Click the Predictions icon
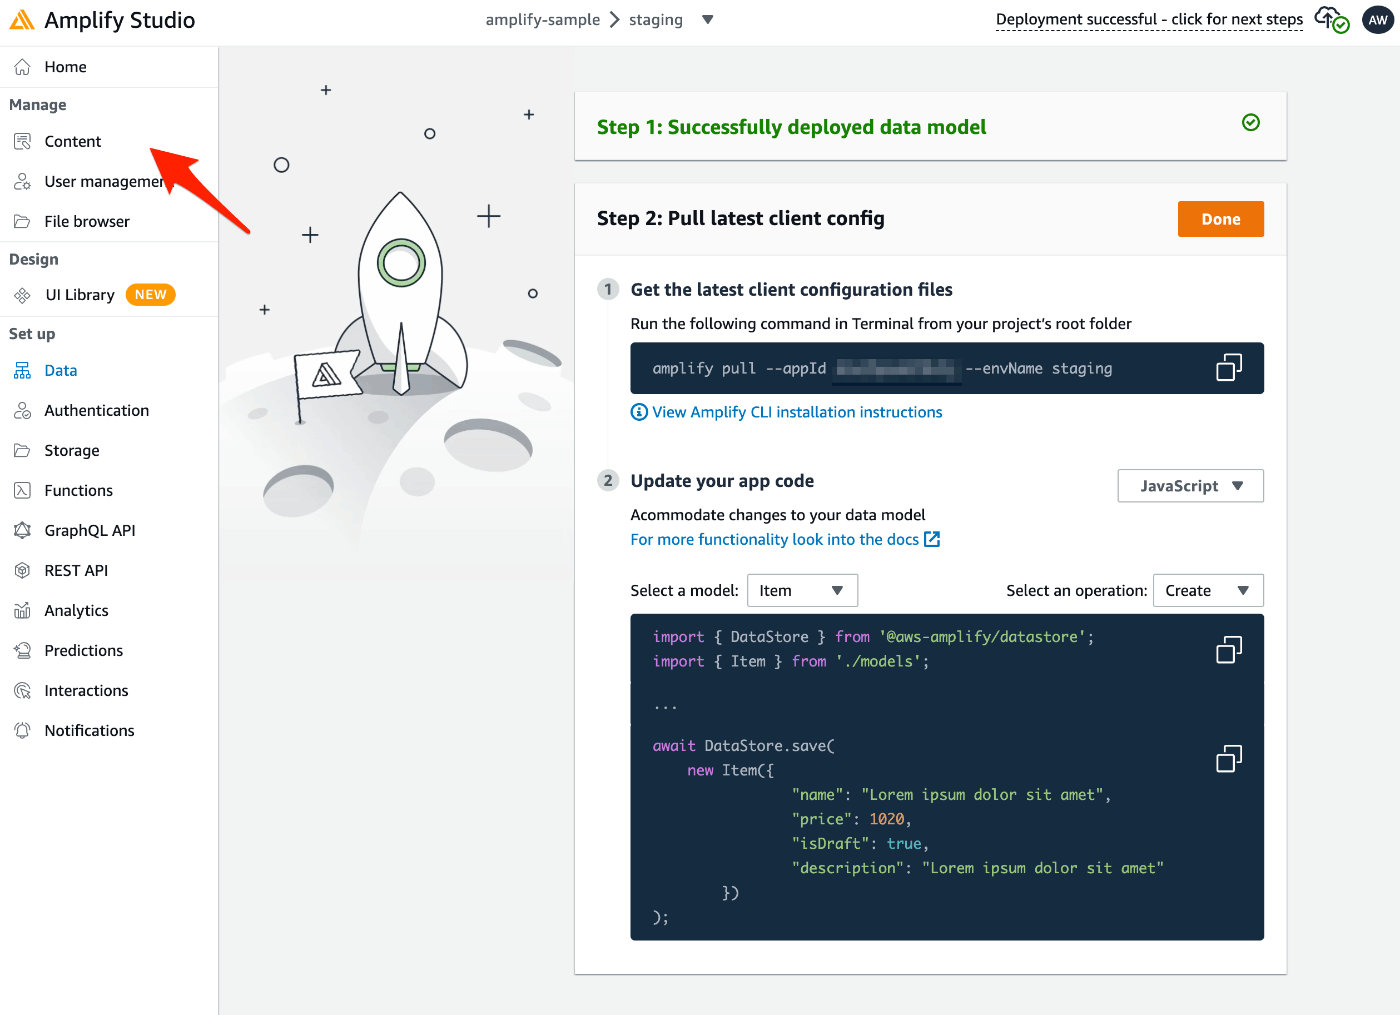 [x=22, y=651]
